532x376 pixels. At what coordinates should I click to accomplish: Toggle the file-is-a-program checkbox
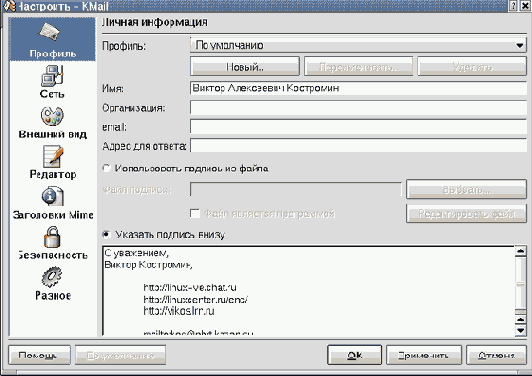coord(195,213)
